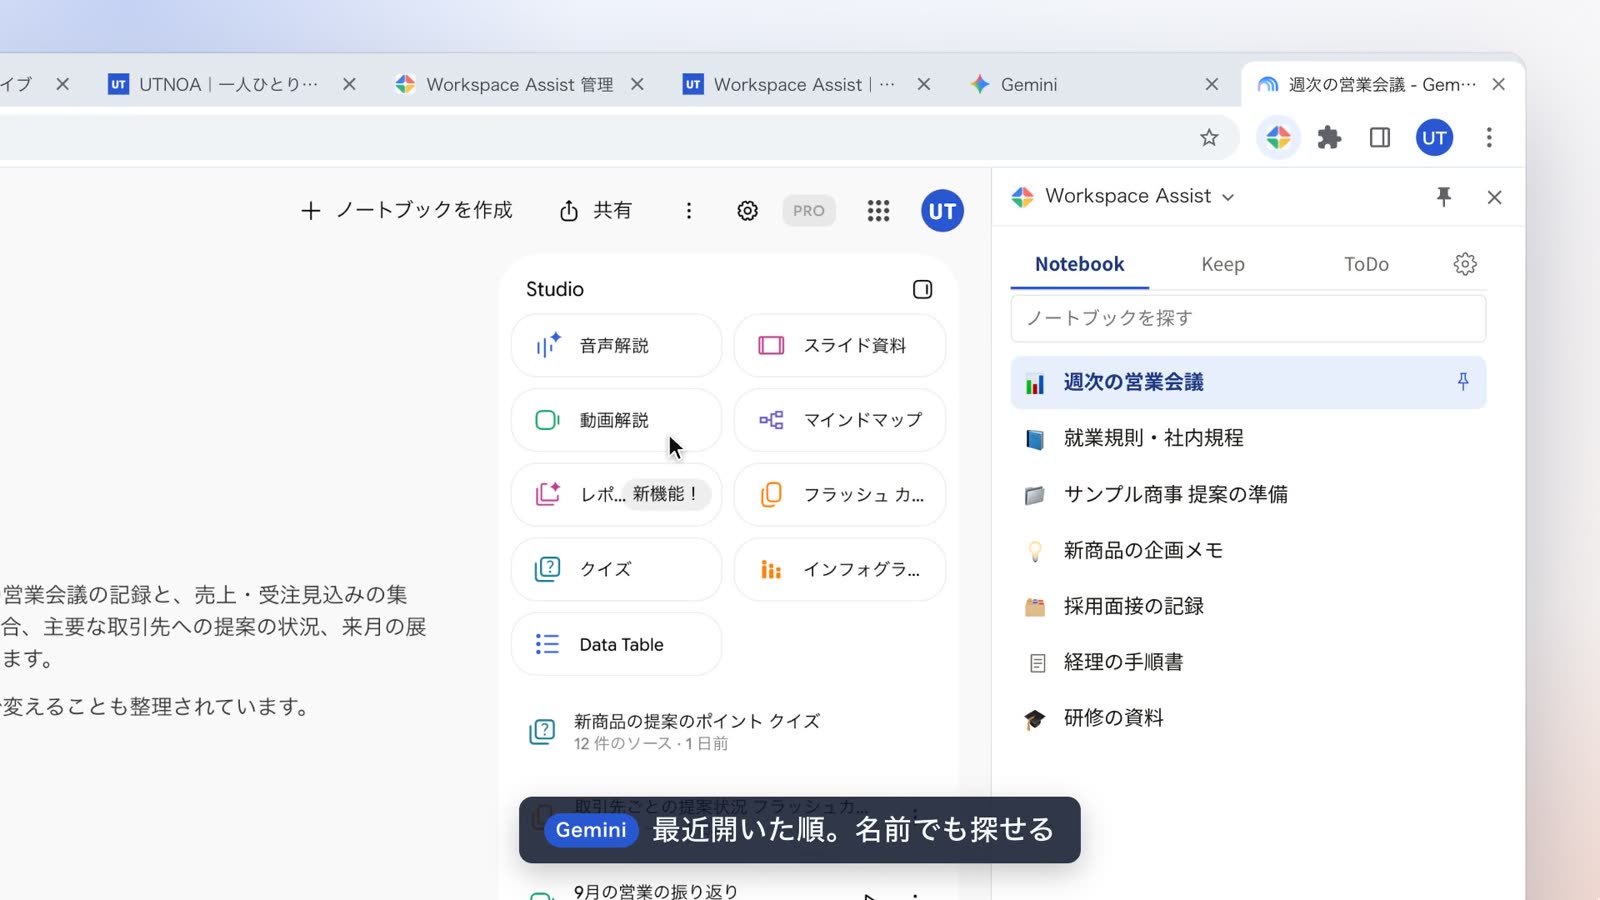The width and height of the screenshot is (1600, 900).
Task: Pin the Workspace Assist side panel
Action: (1443, 197)
